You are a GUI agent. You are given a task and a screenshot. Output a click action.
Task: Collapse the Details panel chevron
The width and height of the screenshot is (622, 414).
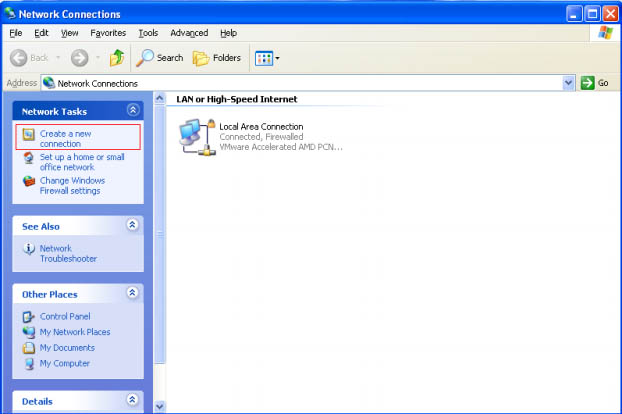[132, 399]
